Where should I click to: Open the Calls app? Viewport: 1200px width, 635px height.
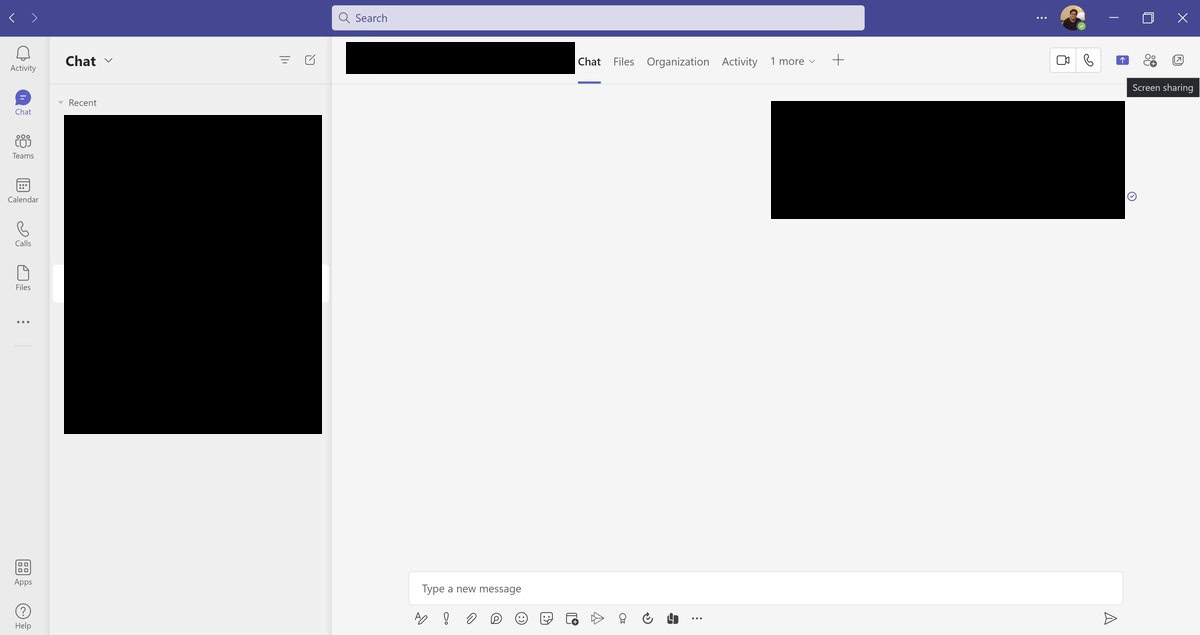coord(23,234)
